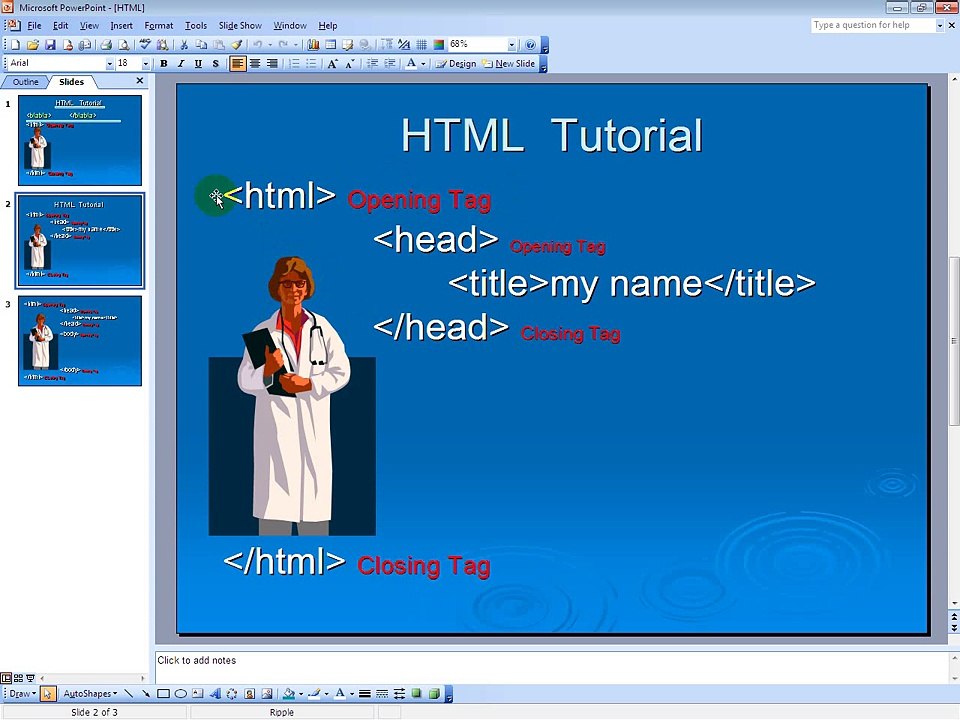Switch to the Outline tab

click(25, 82)
